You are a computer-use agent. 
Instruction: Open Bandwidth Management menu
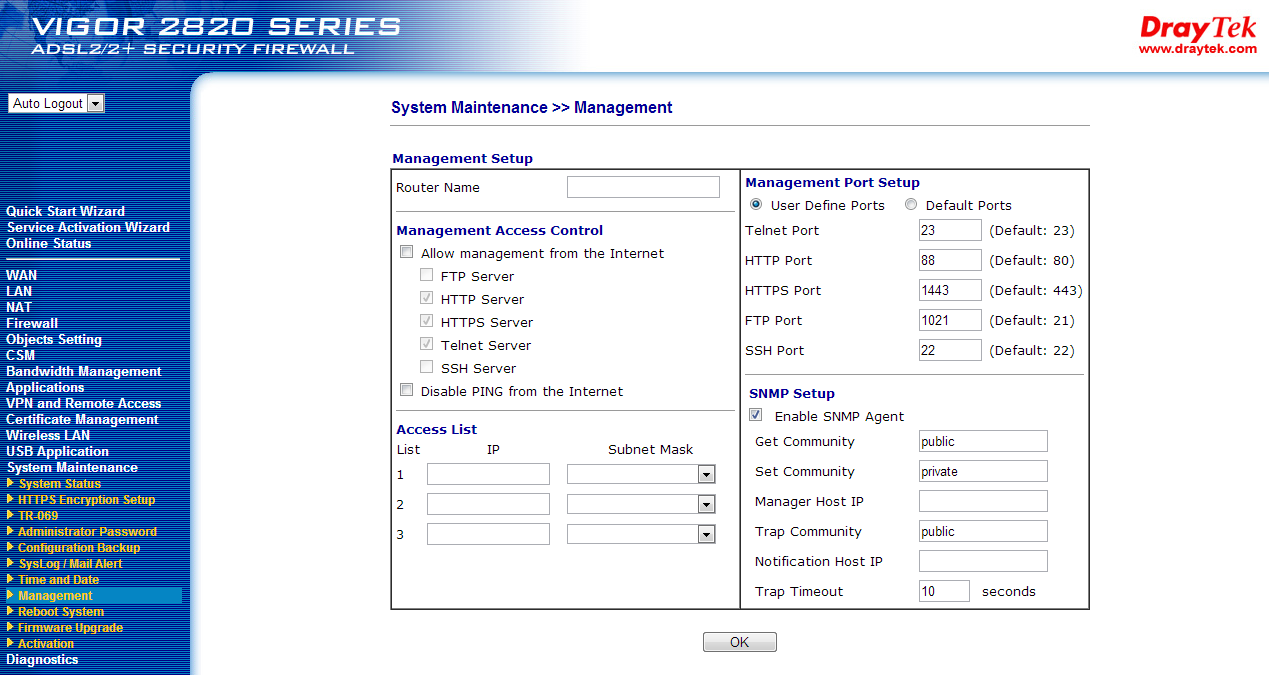click(x=84, y=371)
